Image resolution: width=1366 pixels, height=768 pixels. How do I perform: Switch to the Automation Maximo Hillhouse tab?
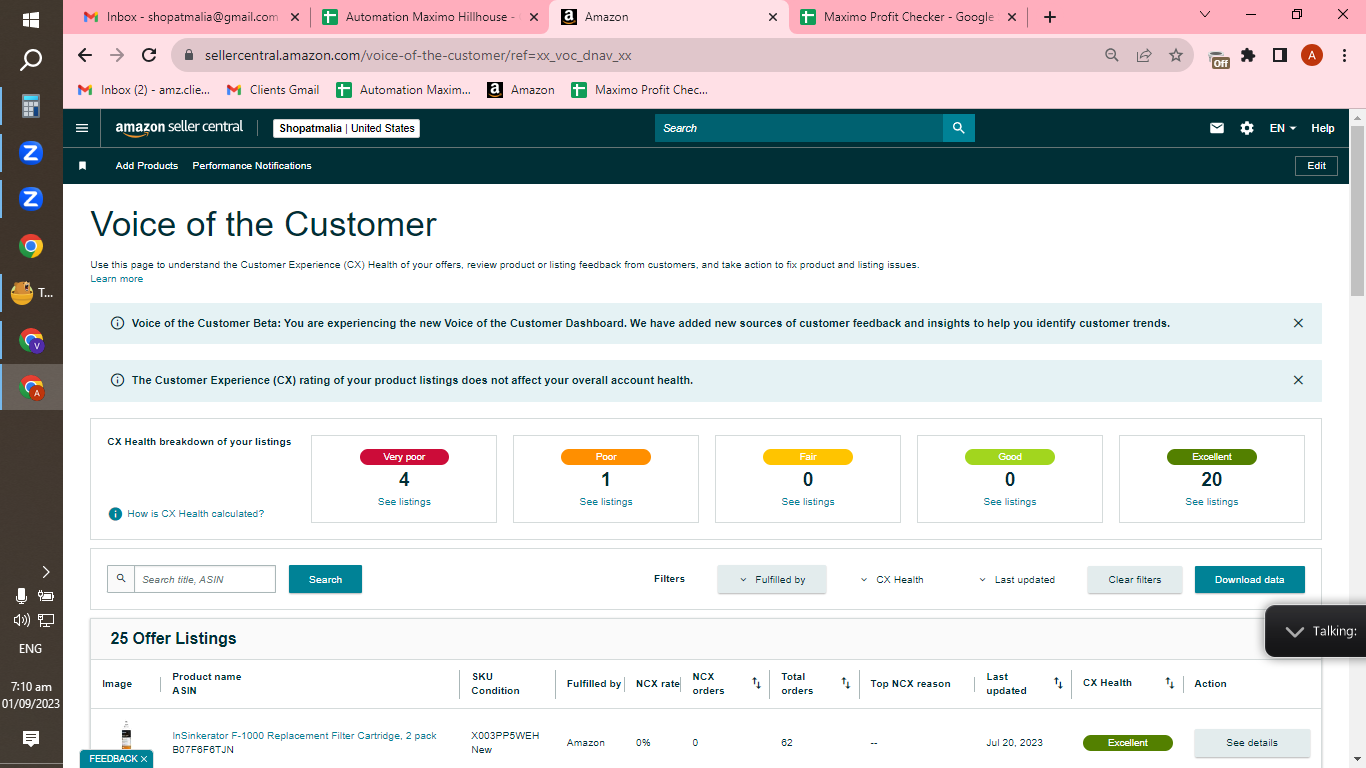(430, 17)
